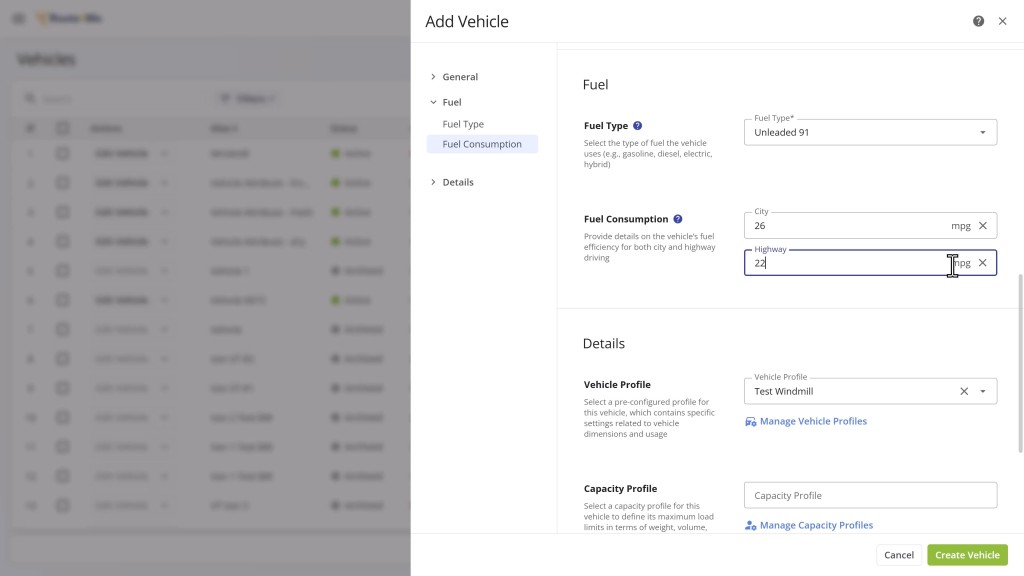This screenshot has height=576, width=1024.
Task: Close the Add Vehicle panel
Action: pos(1002,21)
